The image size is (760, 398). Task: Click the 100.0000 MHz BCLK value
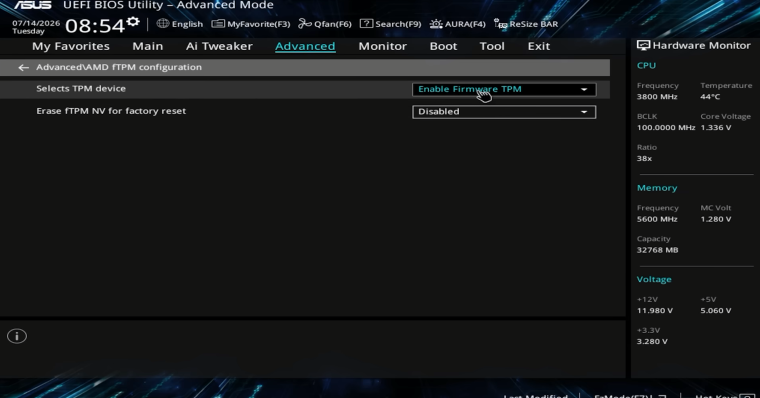coord(666,127)
